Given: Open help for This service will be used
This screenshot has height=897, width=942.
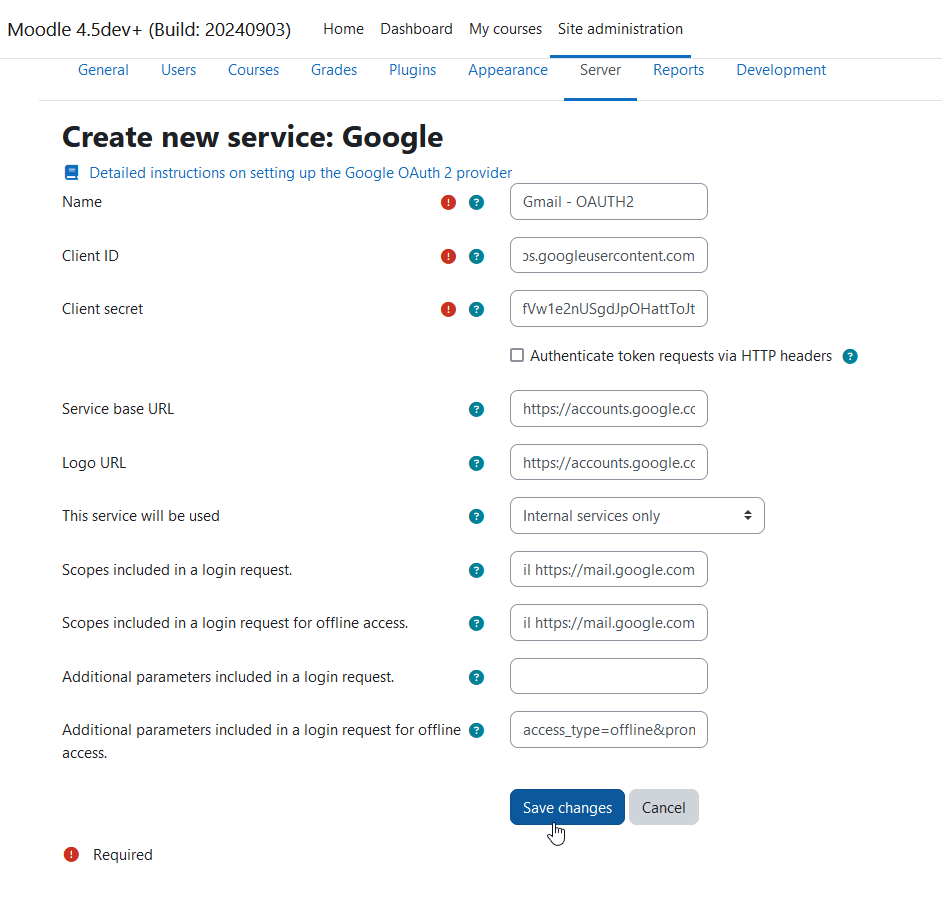Looking at the screenshot, I should (x=476, y=516).
